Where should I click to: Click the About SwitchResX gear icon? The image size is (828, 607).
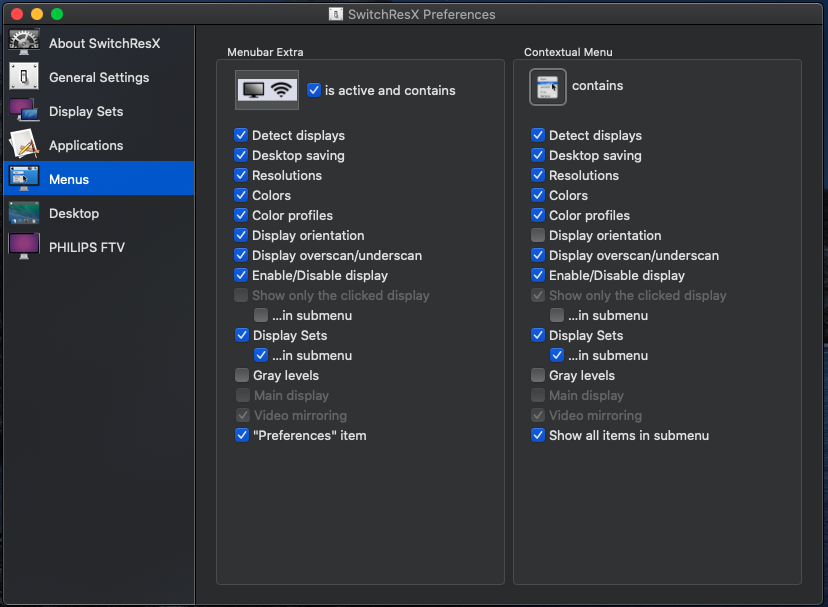24,43
